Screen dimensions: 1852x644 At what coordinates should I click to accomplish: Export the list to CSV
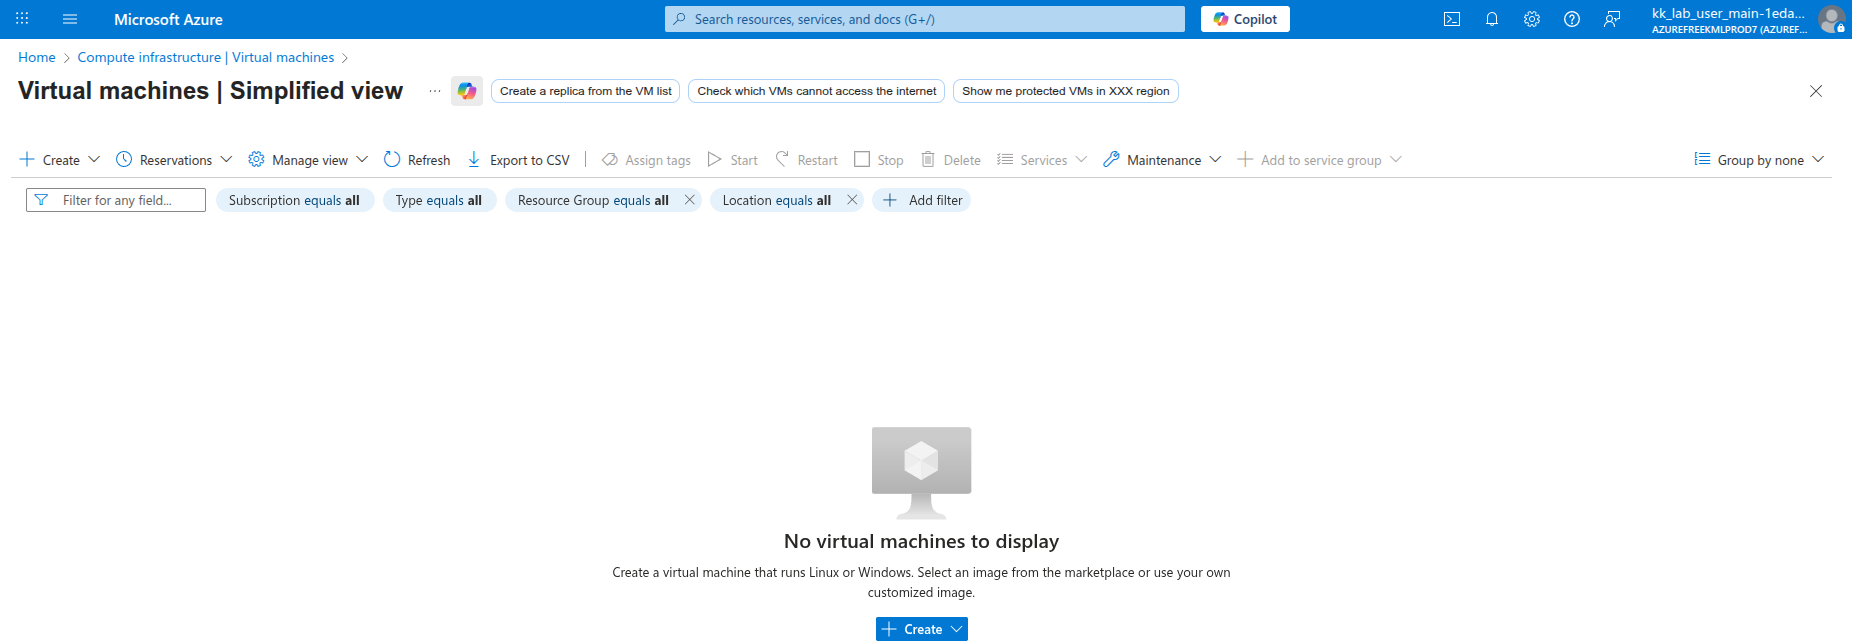(518, 160)
